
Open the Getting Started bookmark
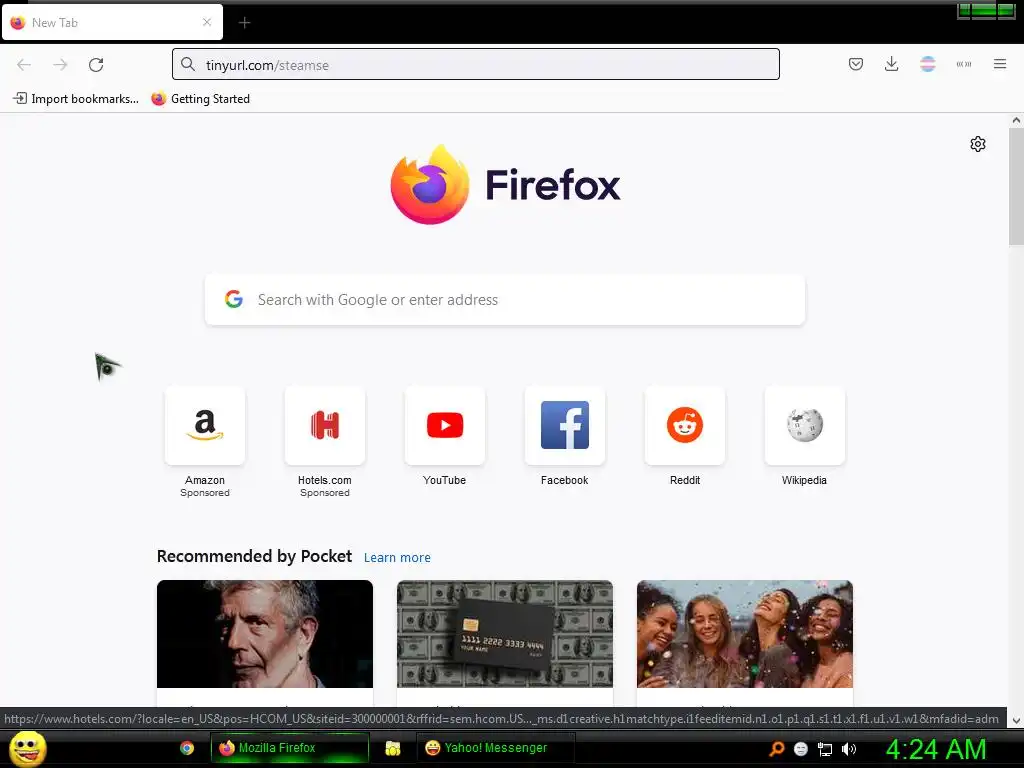(x=201, y=99)
